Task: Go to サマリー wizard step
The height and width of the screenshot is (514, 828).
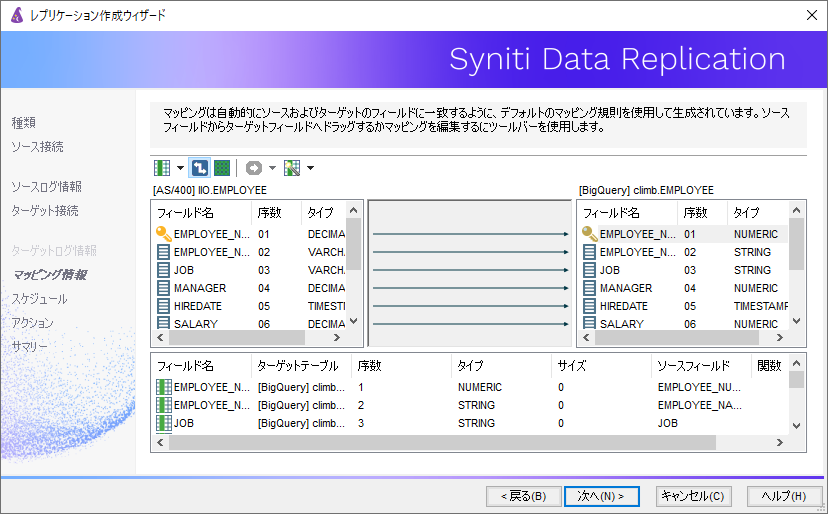Action: coord(30,347)
